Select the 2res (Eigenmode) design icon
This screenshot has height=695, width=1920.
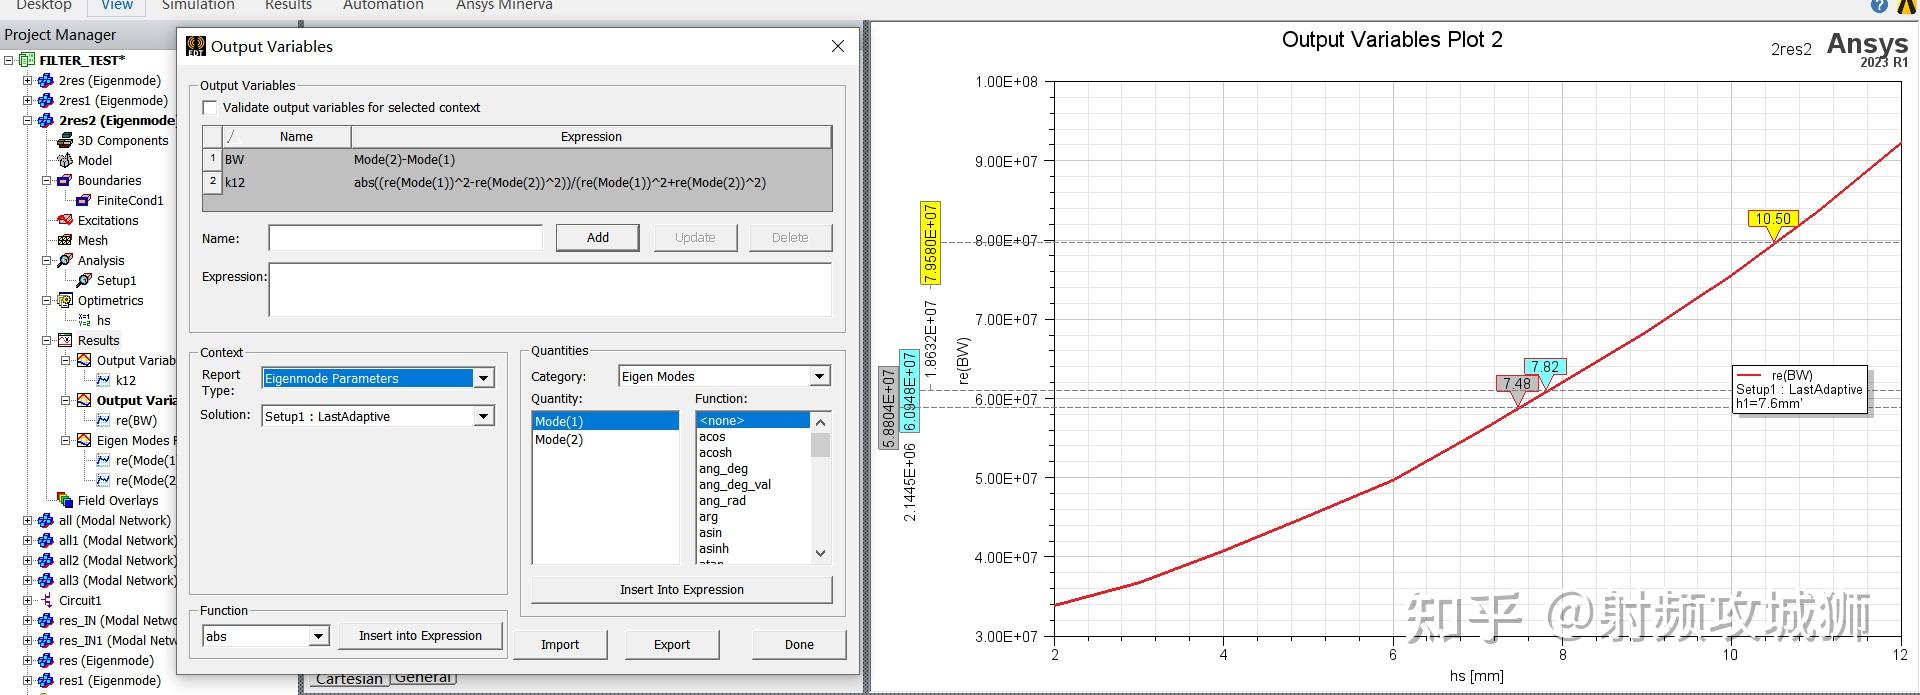[45, 80]
